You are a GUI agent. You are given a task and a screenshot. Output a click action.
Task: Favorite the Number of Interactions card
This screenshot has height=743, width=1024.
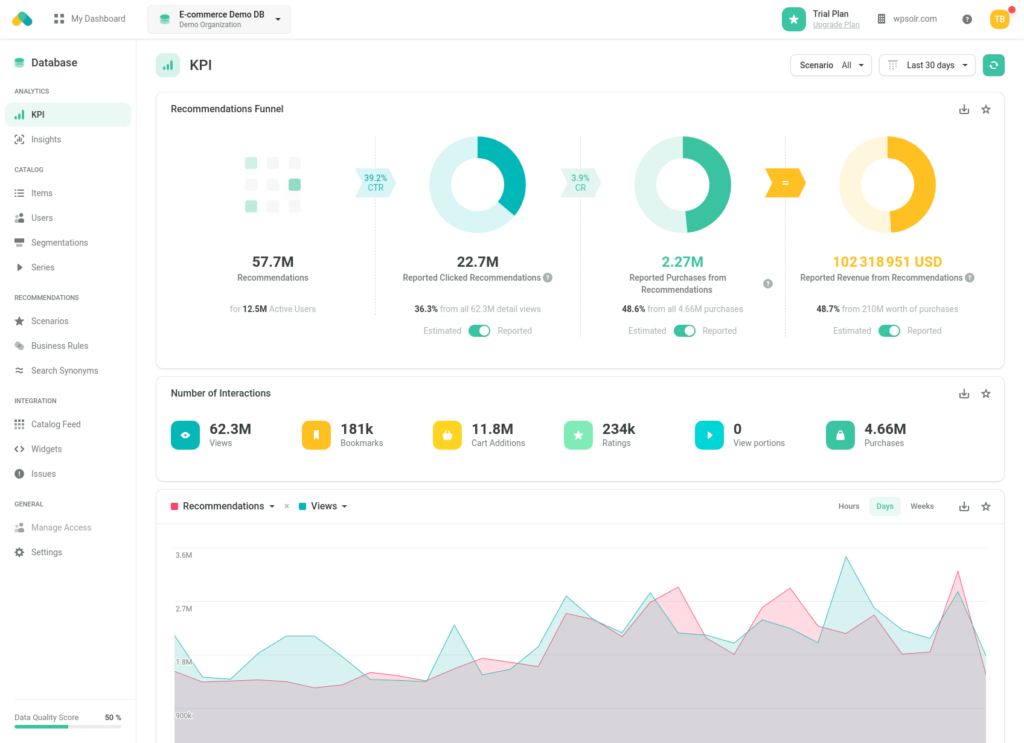[986, 394]
